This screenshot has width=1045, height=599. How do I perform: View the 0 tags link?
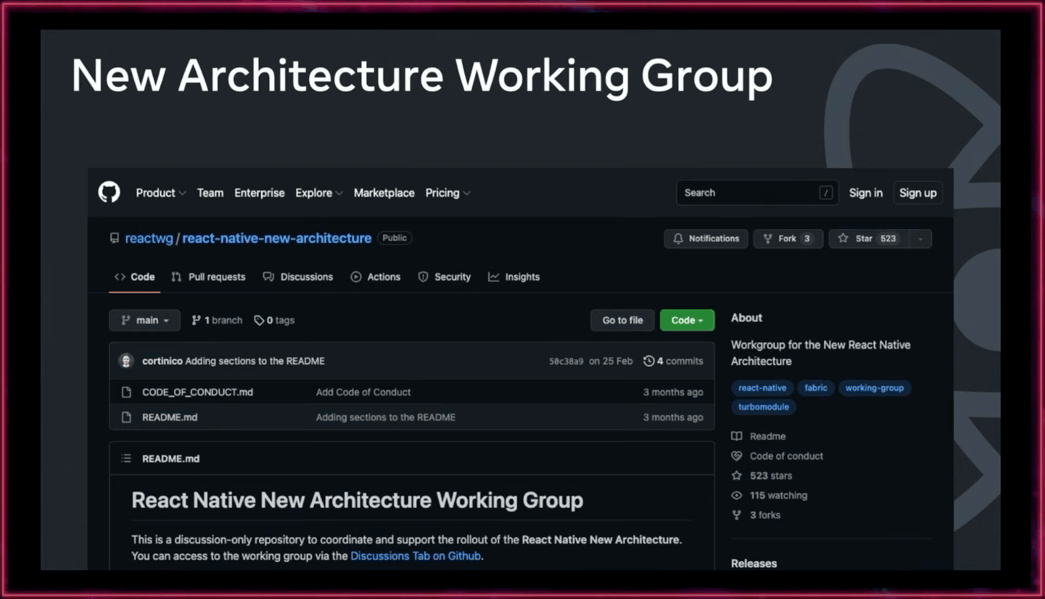pyautogui.click(x=275, y=320)
